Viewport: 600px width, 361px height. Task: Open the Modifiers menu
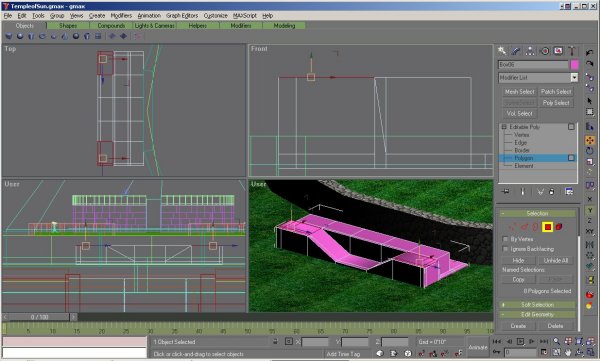(x=121, y=16)
